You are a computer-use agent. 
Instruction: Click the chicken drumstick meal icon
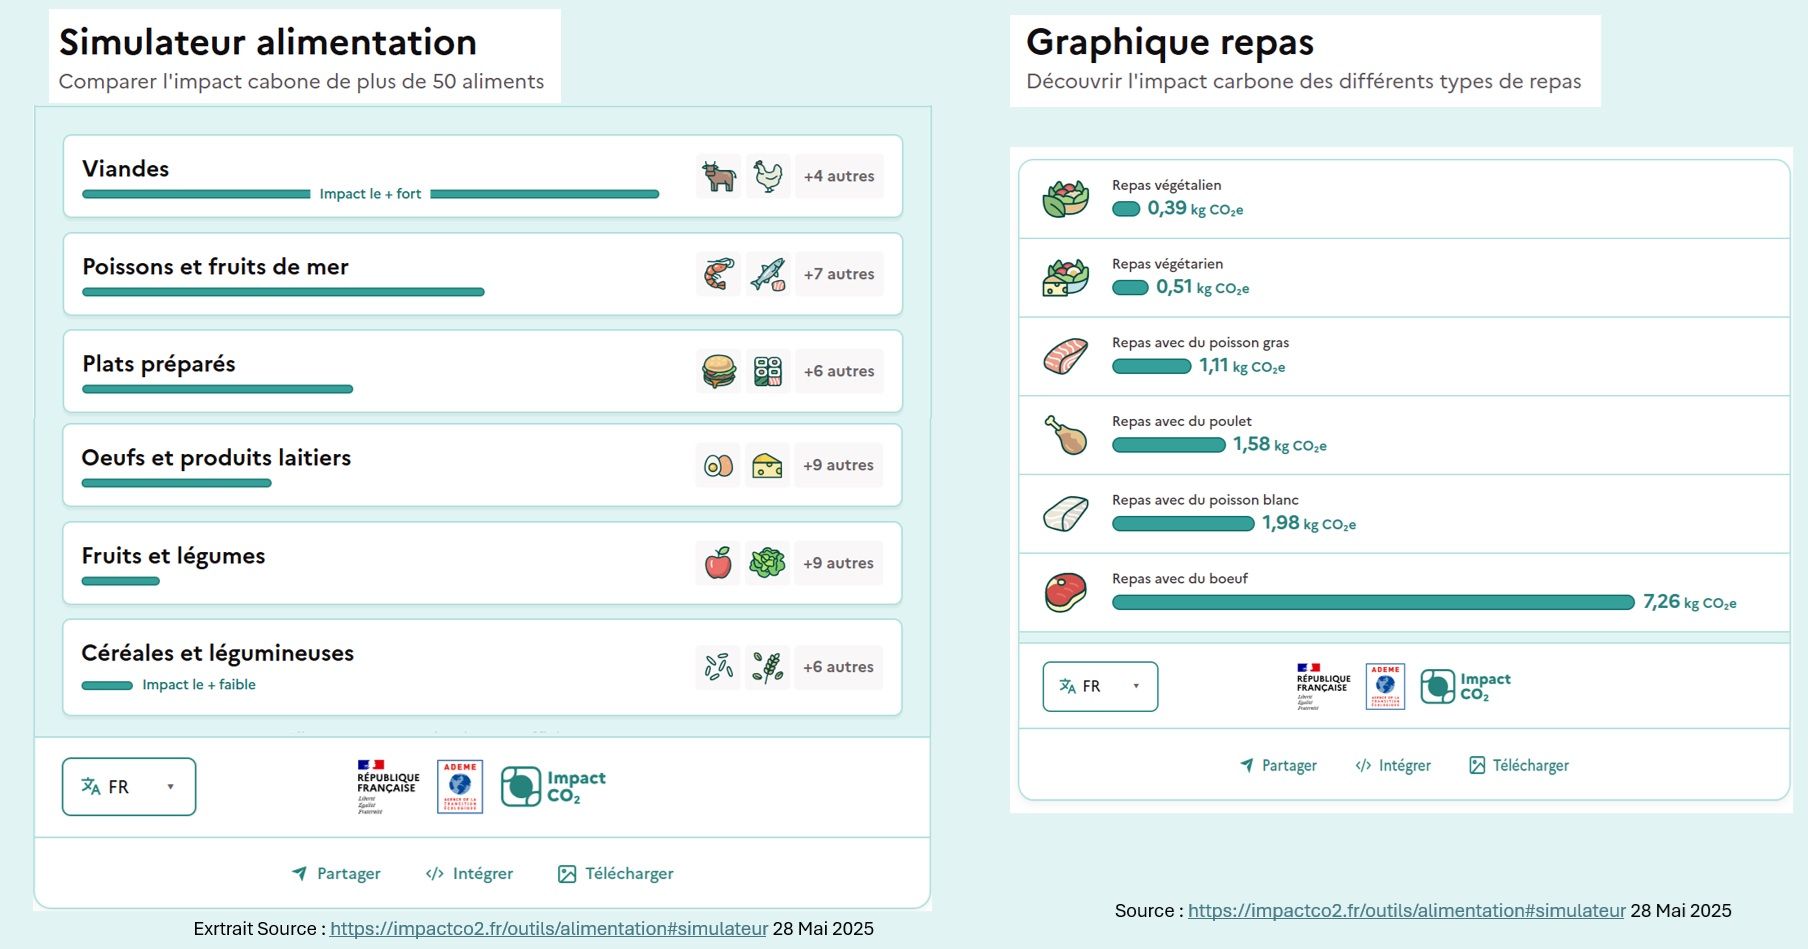coord(1066,436)
